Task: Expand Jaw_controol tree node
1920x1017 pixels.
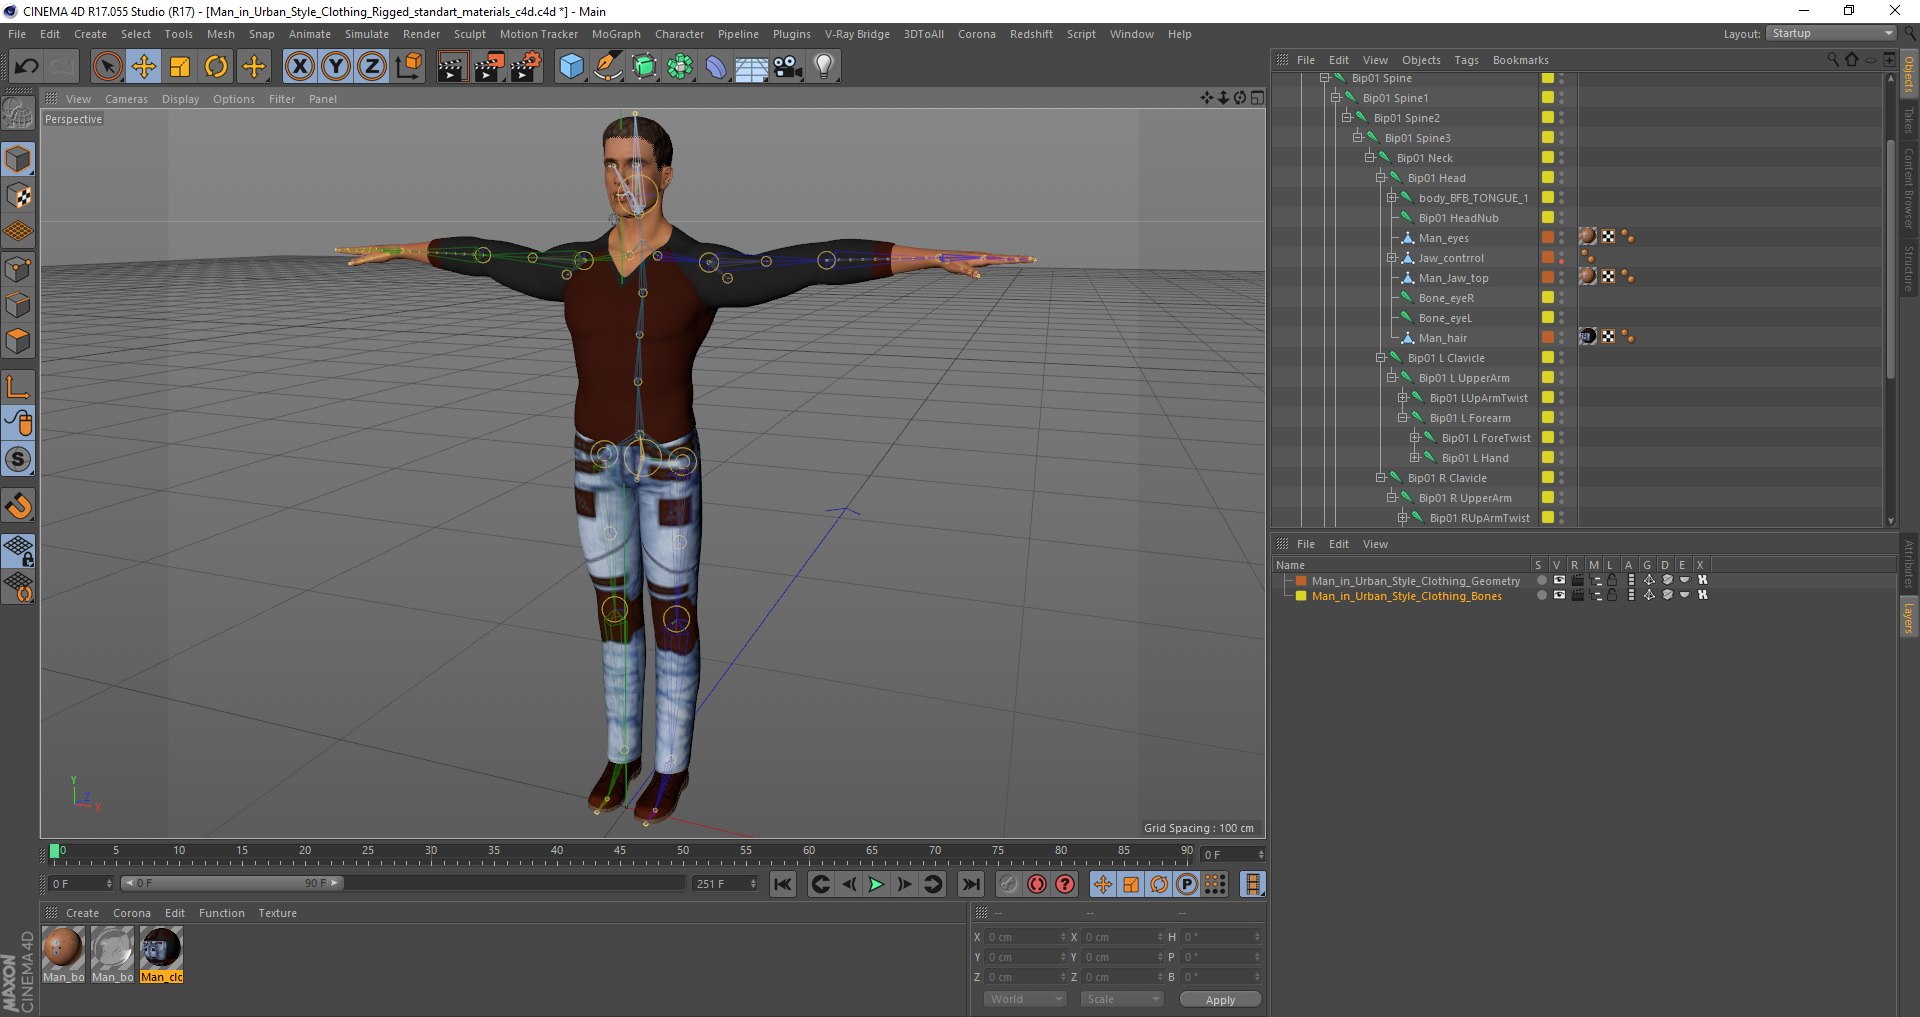Action: point(1391,258)
